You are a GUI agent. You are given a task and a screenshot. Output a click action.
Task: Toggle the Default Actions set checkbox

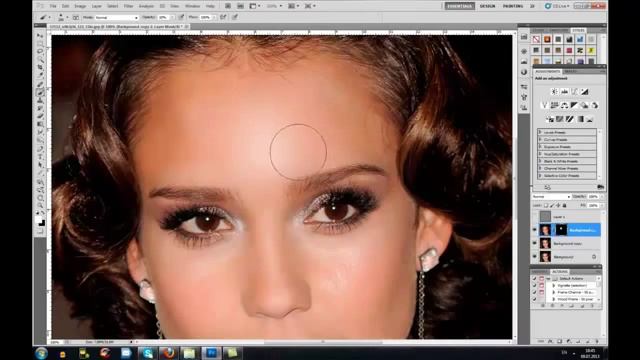pos(535,278)
